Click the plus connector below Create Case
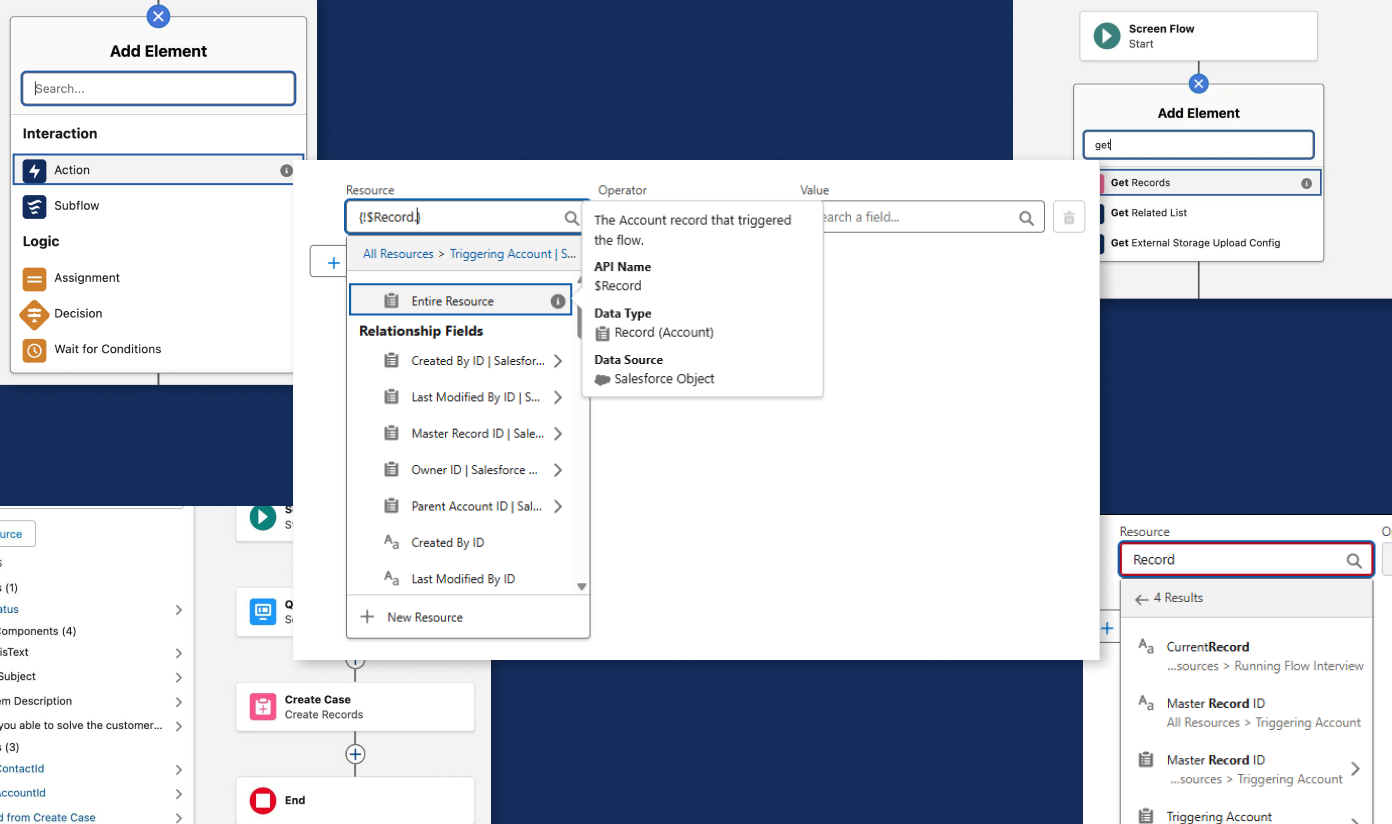Viewport: 1392px width, 824px height. tap(355, 754)
